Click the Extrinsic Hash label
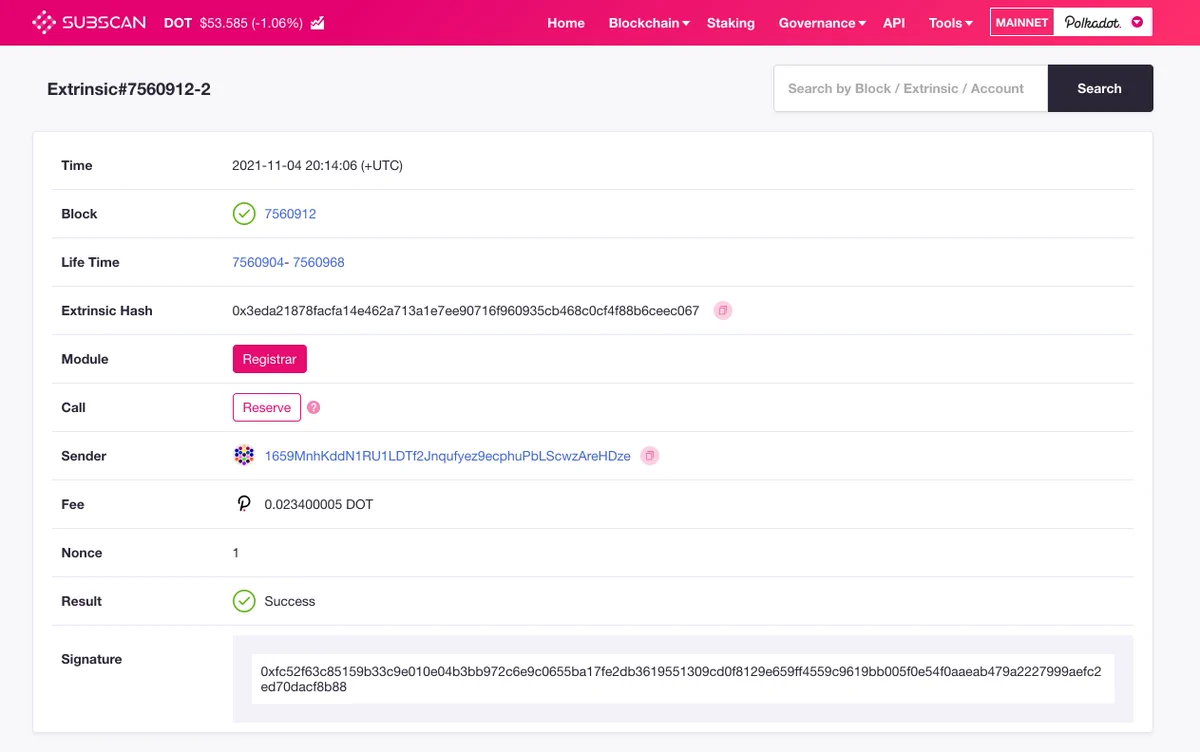The height and width of the screenshot is (752, 1200). 107,311
